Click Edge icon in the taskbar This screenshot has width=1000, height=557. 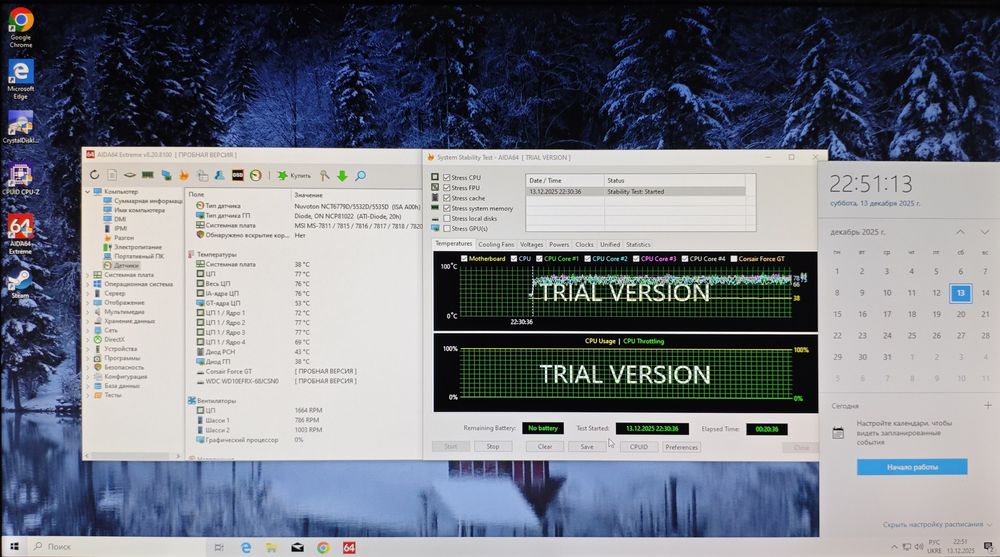(246, 547)
